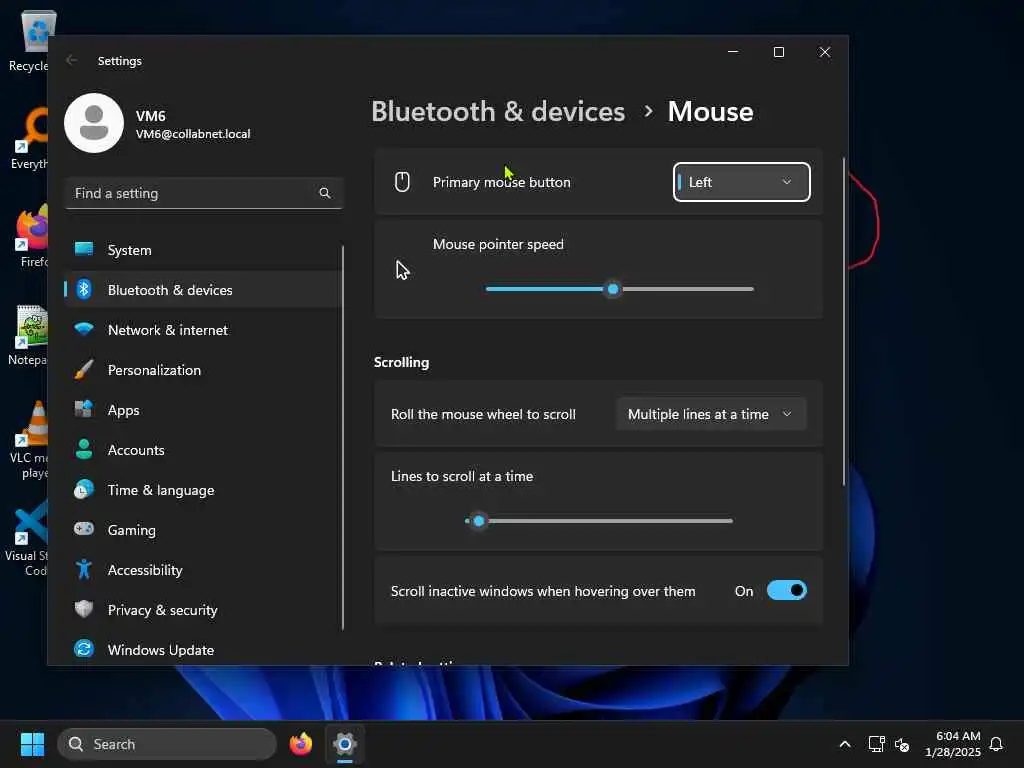Go to Windows Update settings
The width and height of the screenshot is (1024, 768).
(x=203, y=650)
